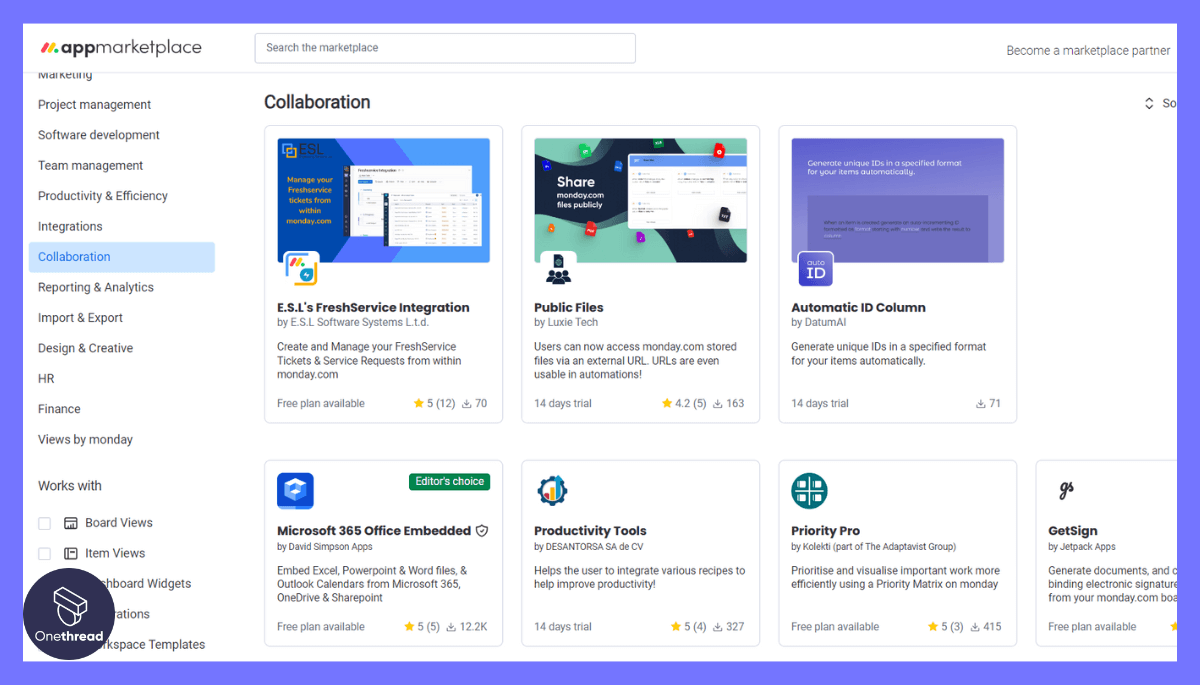Click the Onethread logo badge
This screenshot has width=1200, height=685.
68,616
